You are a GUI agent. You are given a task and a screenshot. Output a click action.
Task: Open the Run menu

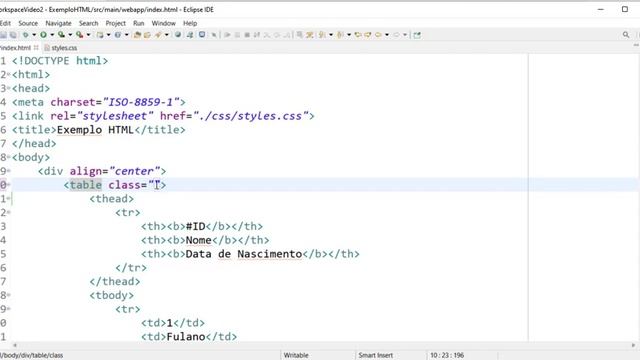(x=138, y=23)
